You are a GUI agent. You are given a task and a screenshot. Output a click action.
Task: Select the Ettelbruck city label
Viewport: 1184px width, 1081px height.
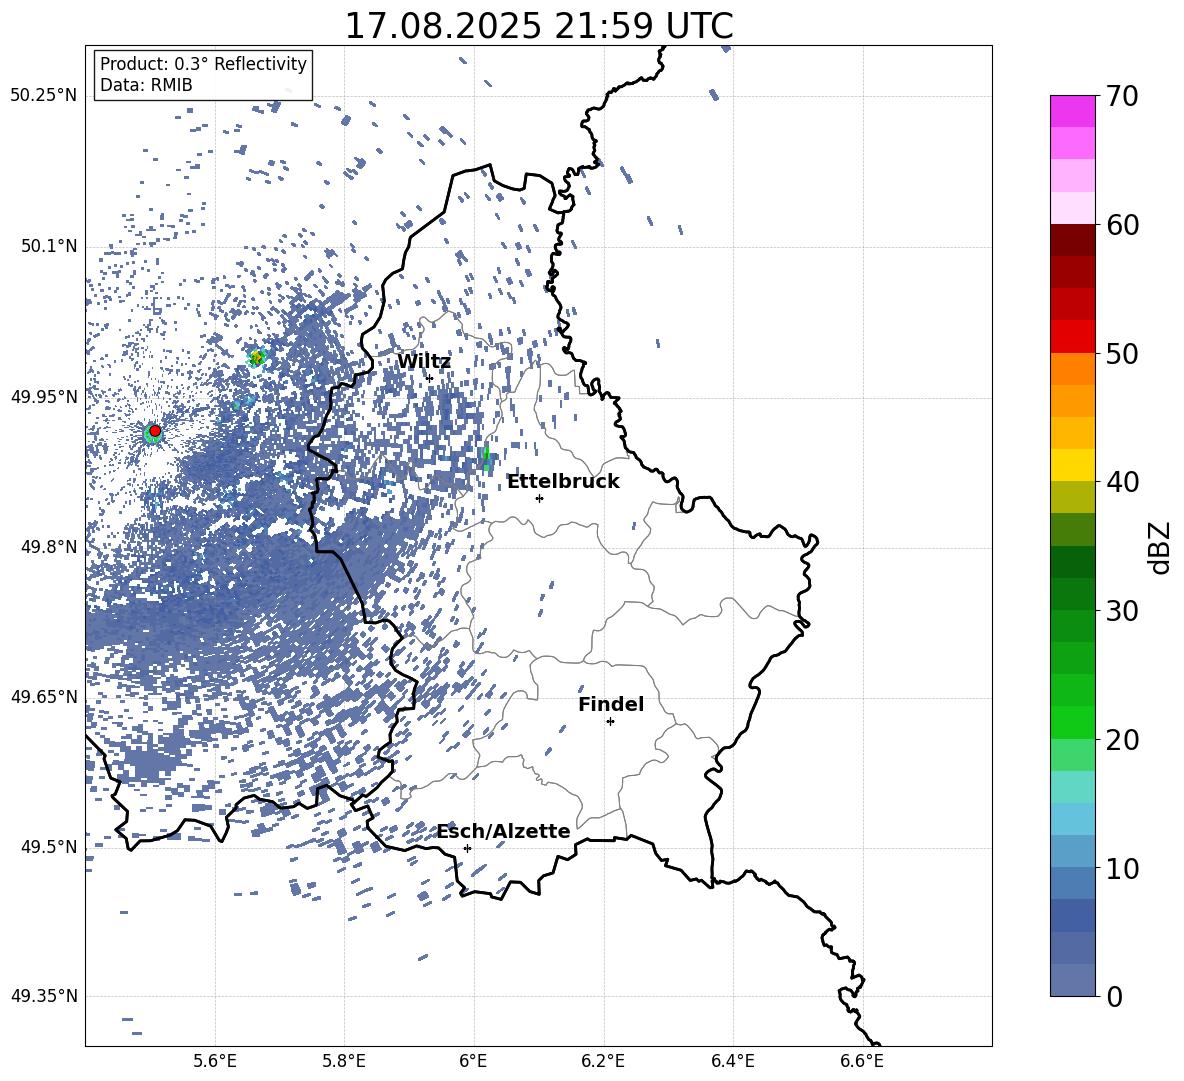click(563, 481)
